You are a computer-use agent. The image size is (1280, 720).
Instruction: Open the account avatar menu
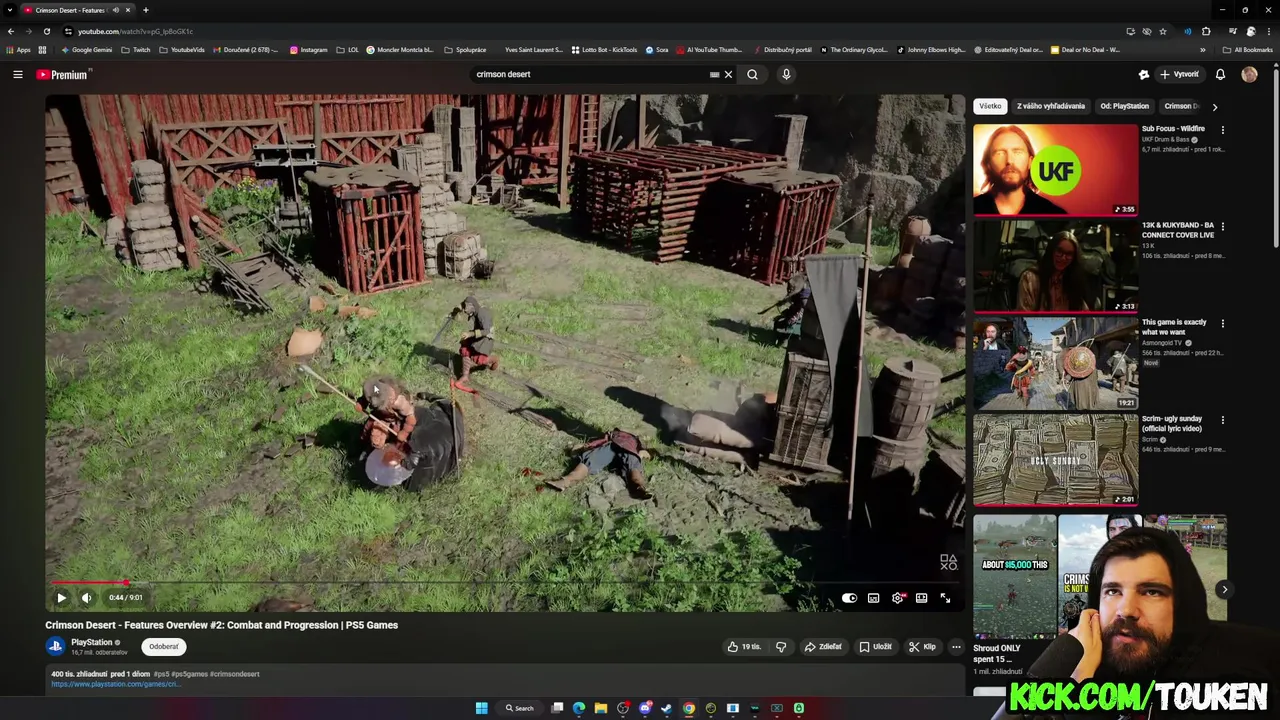coord(1249,74)
